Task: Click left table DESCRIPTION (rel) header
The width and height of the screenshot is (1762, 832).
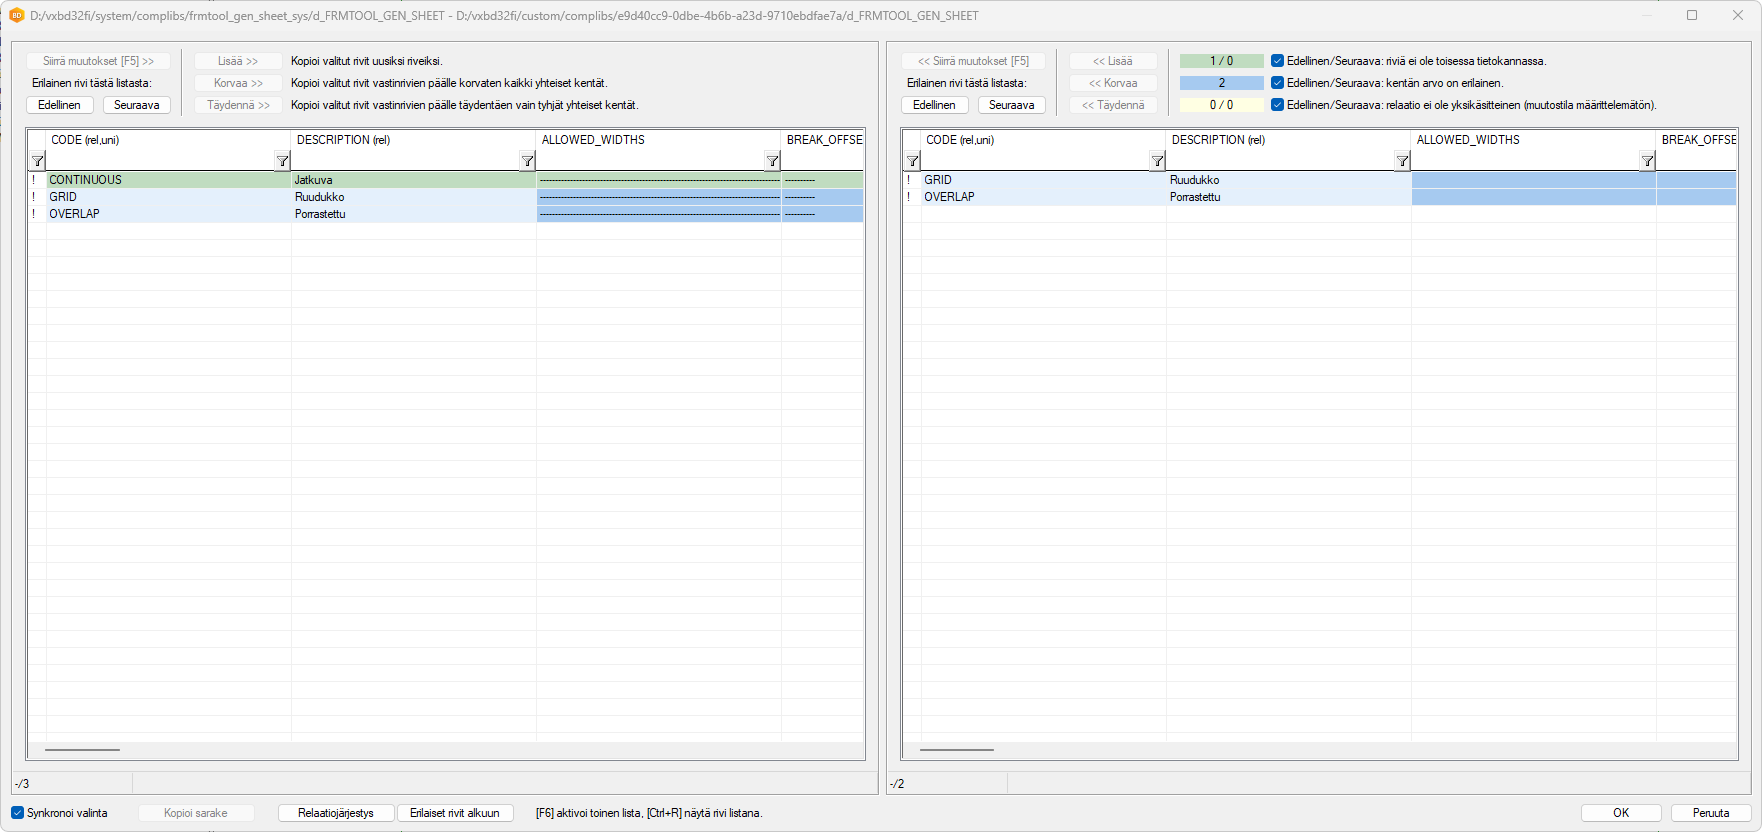Action: tap(413, 140)
